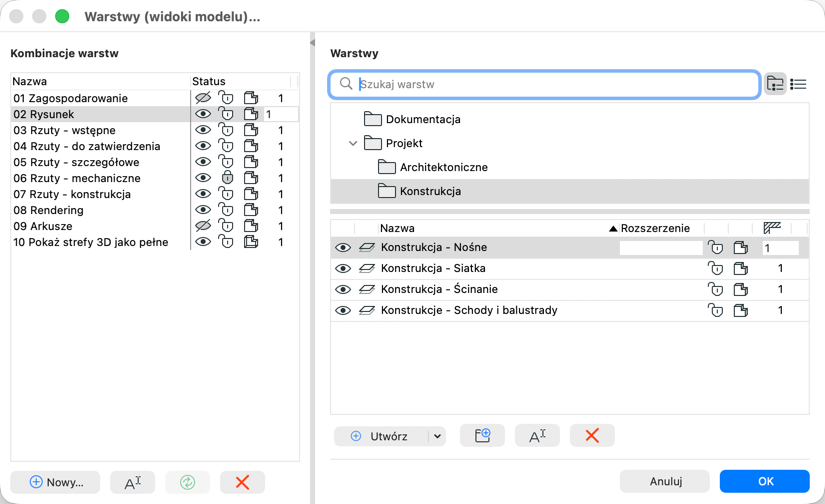Image resolution: width=825 pixels, height=504 pixels.
Task: Click 3D mode icon for 10 Pokaż strefy 3D
Action: click(251, 242)
